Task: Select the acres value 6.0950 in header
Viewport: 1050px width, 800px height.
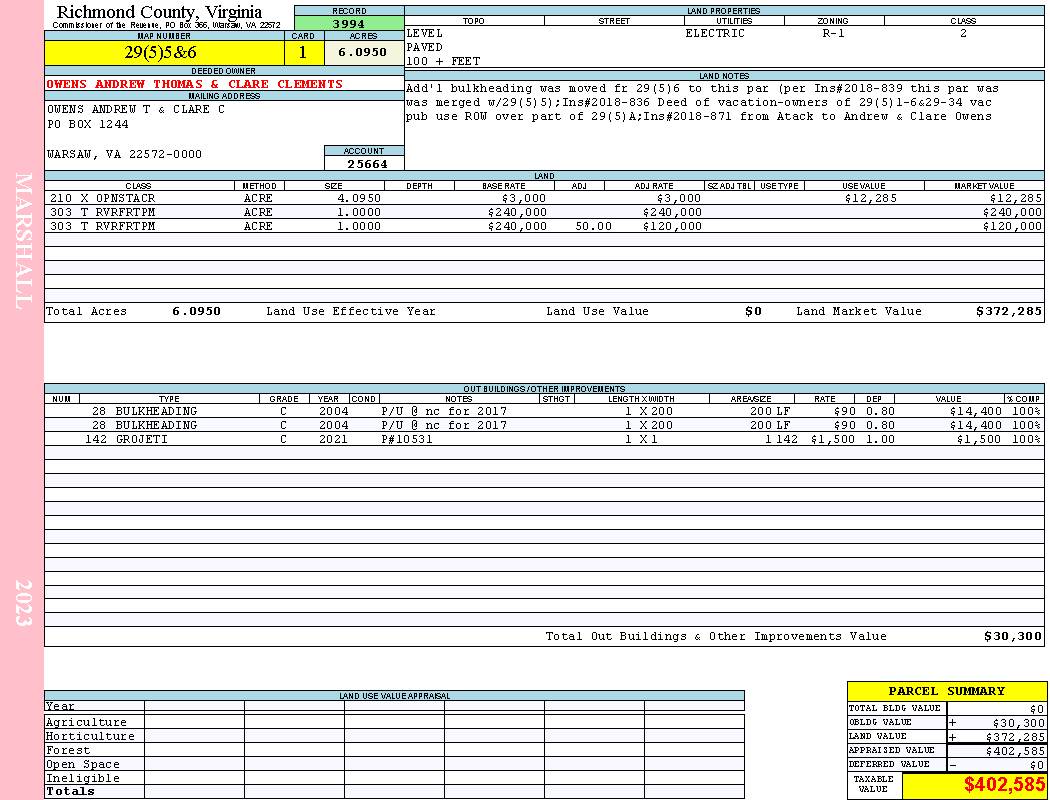Action: point(362,52)
